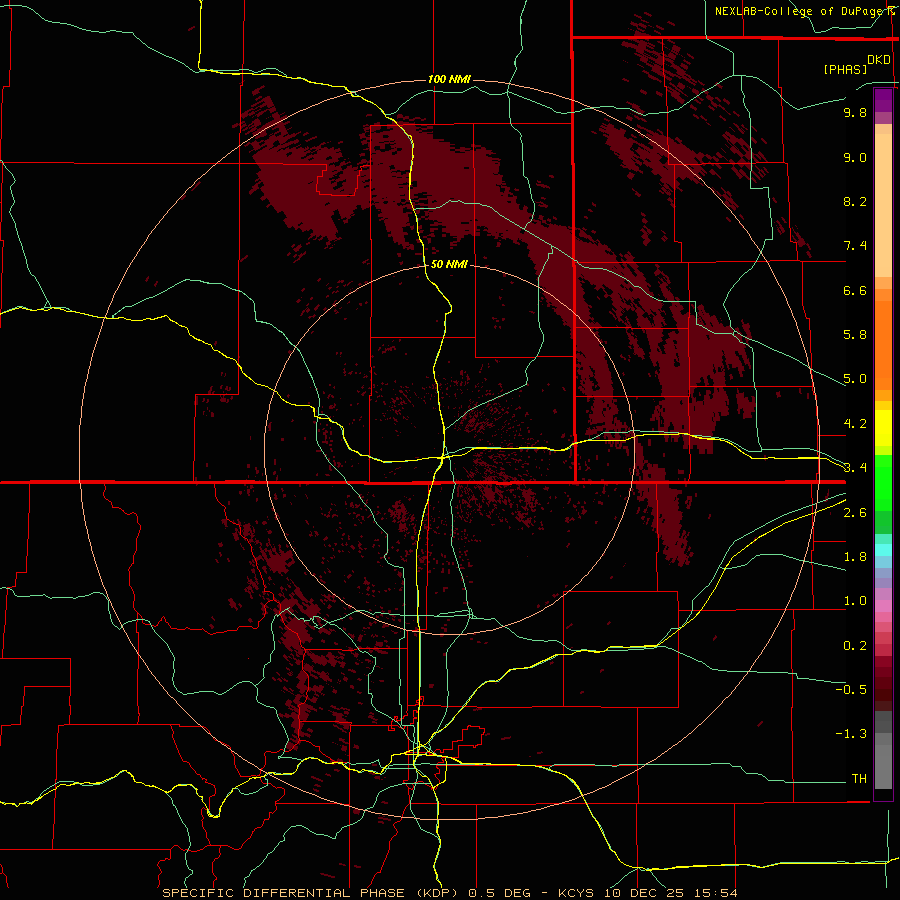This screenshot has height=900, width=900.
Task: Click the -1.3 scale value
Action: coord(851,734)
